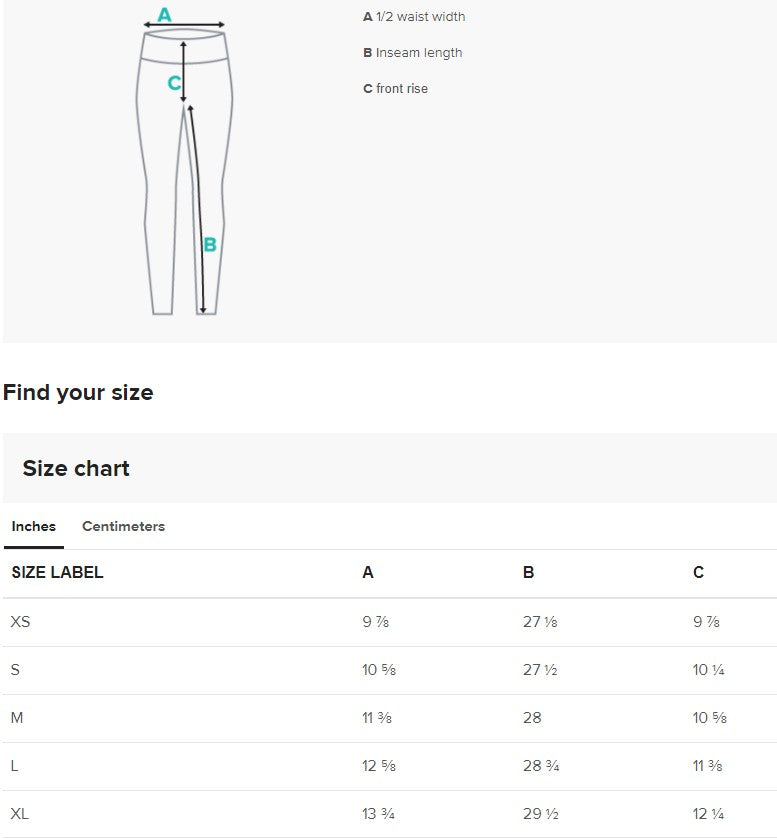Select the S size row label
The width and height of the screenshot is (777, 839).
(15, 670)
